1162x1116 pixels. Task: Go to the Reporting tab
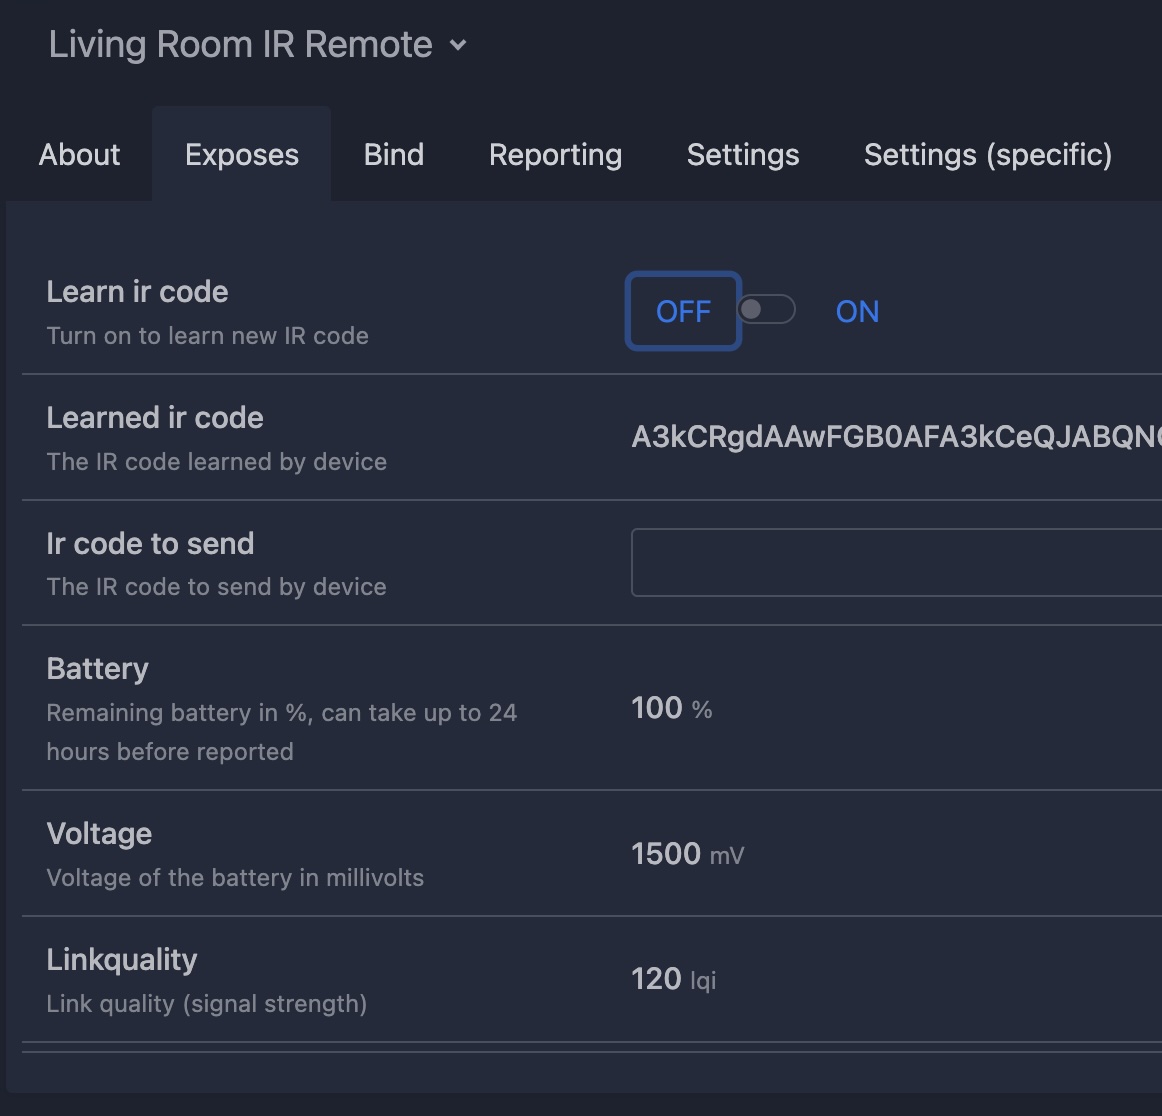(x=555, y=155)
